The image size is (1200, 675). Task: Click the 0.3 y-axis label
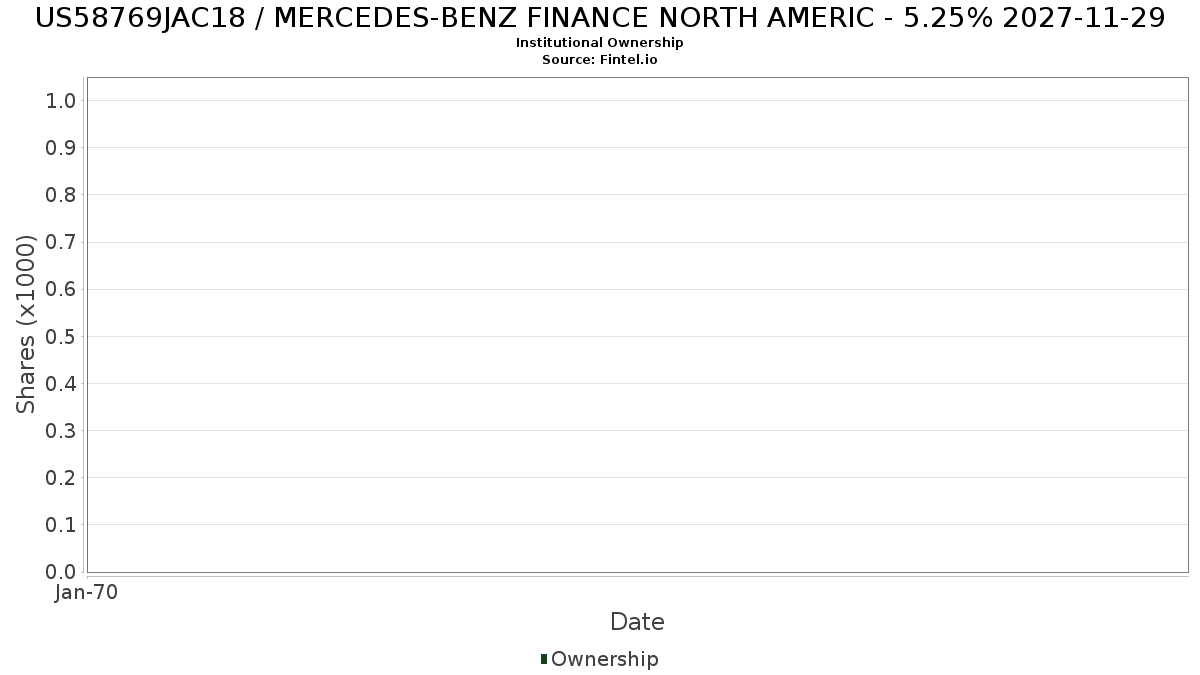pyautogui.click(x=61, y=431)
